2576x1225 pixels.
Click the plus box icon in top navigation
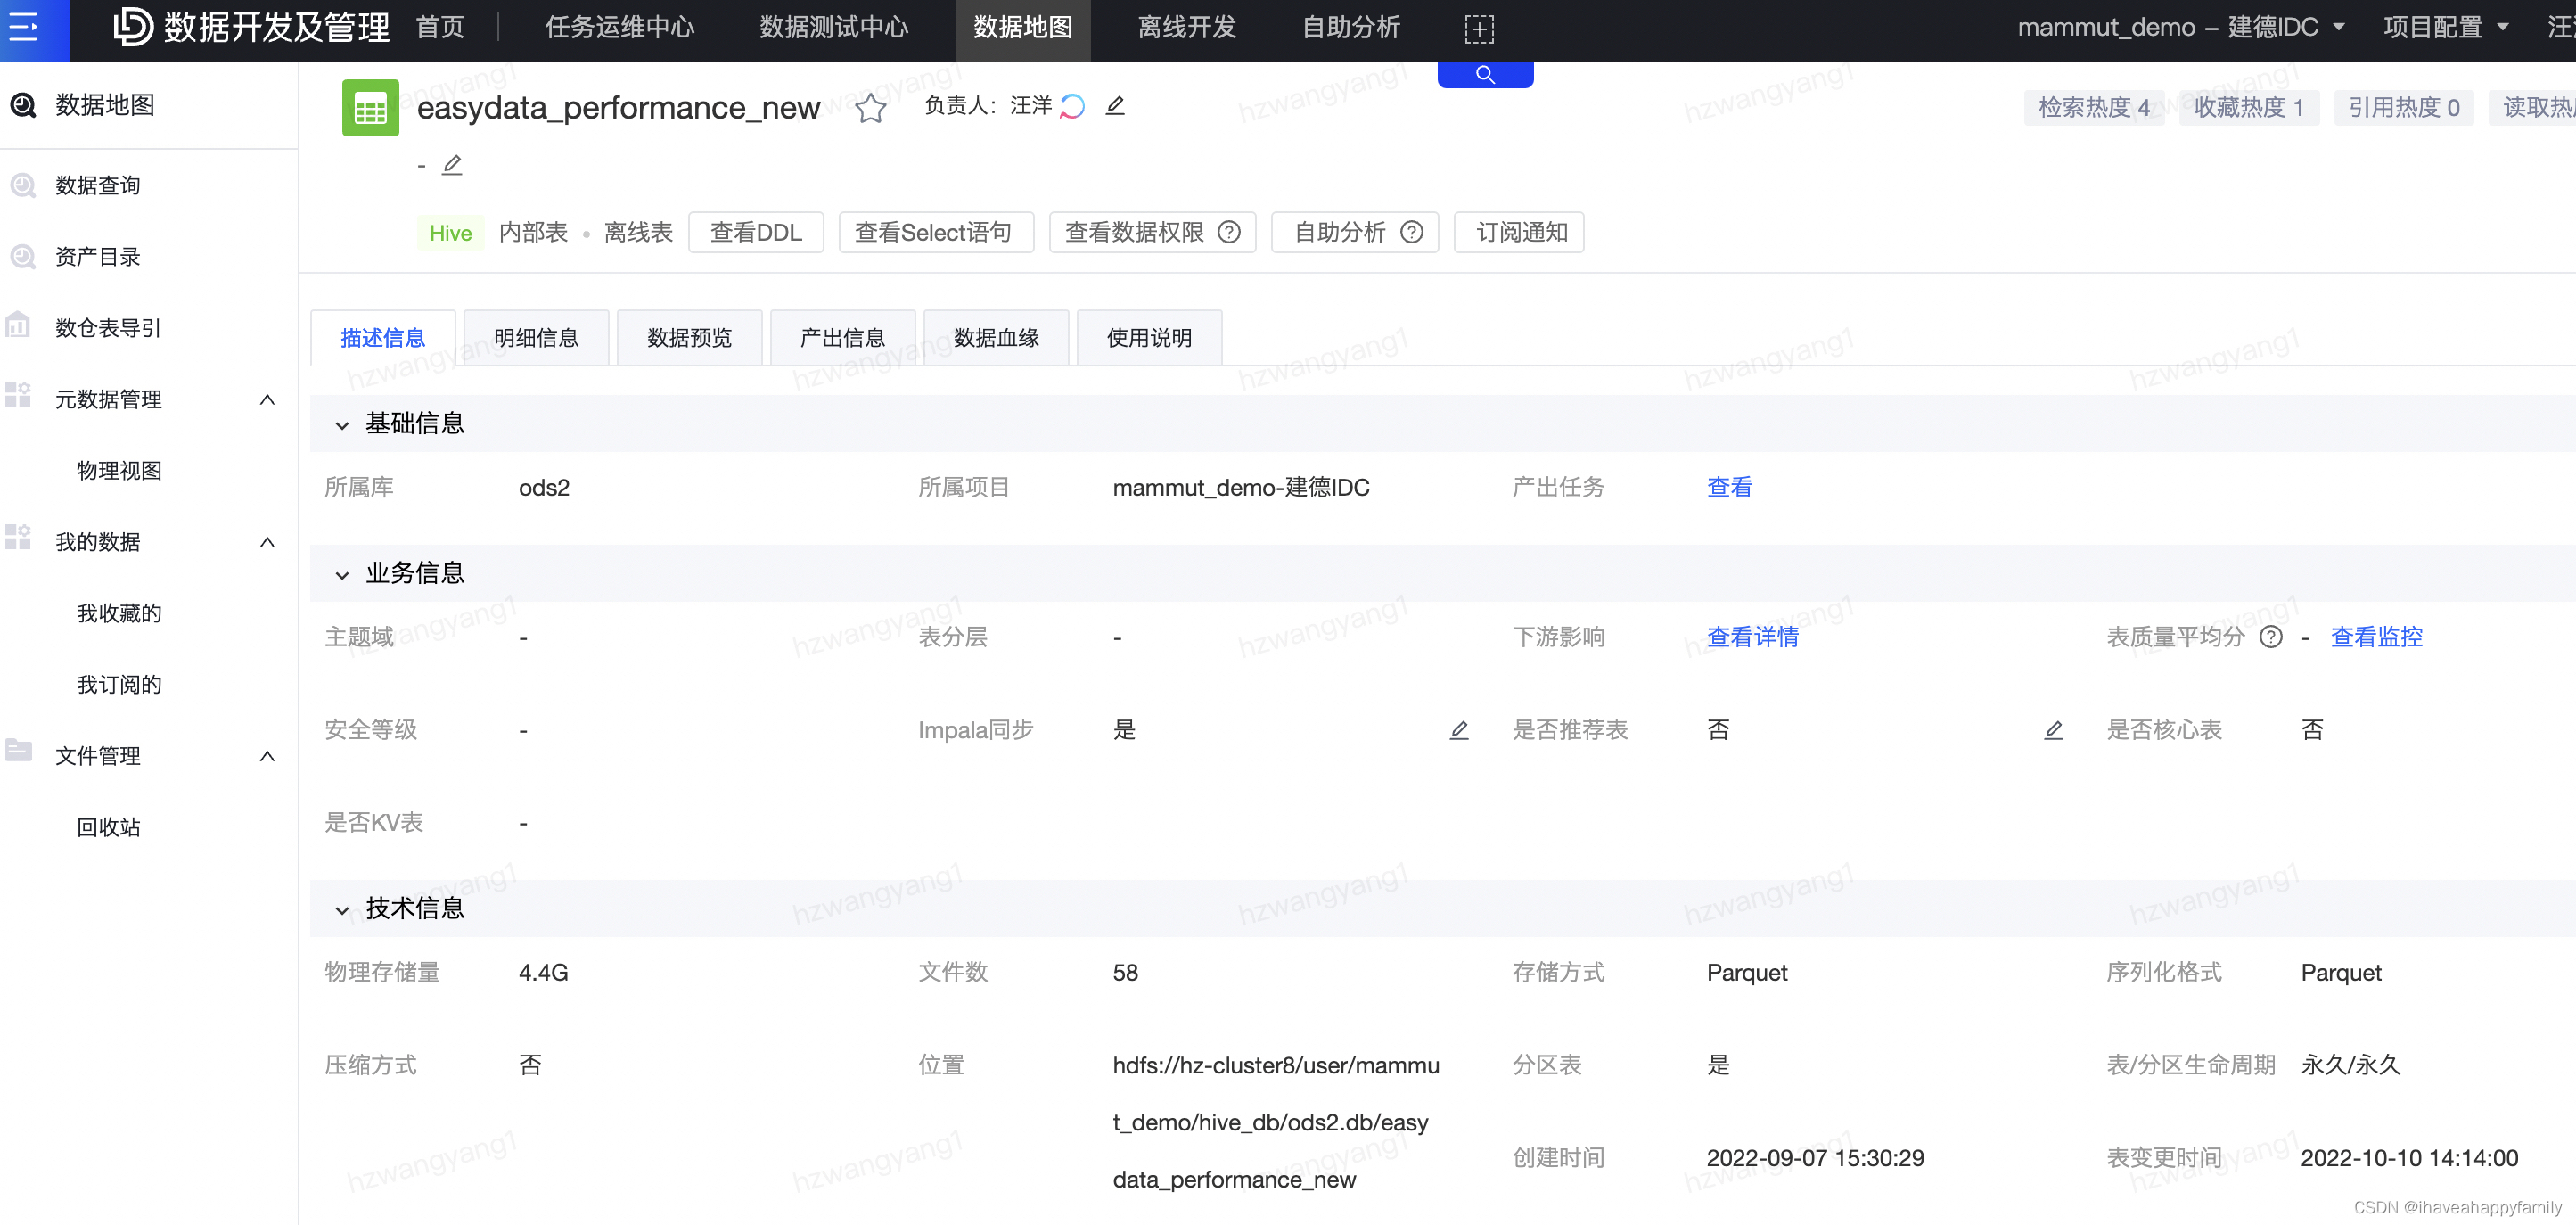1479,28
